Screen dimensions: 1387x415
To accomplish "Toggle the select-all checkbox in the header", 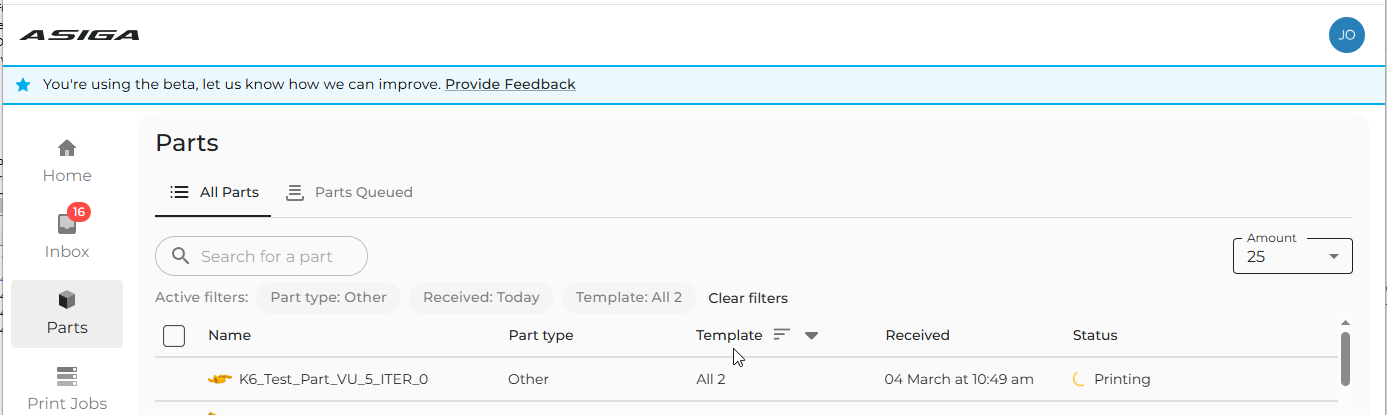I will coord(174,335).
